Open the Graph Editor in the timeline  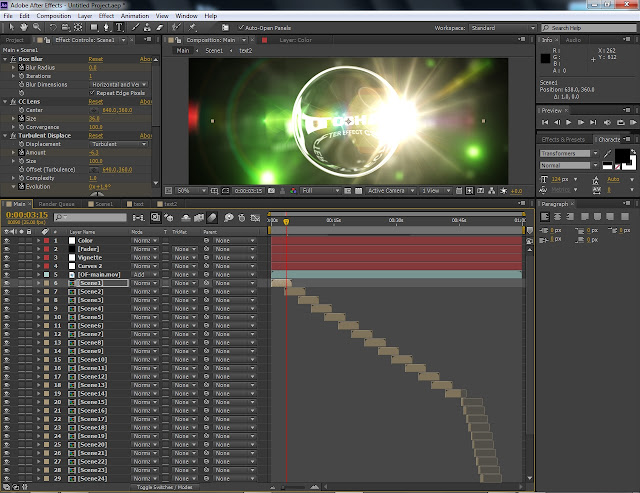tap(255, 218)
